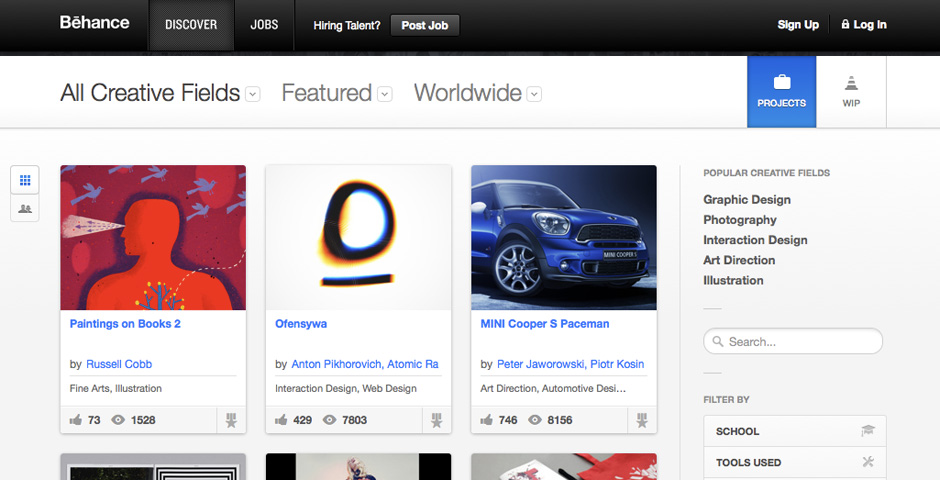Screen dimensions: 940x480
Task: Select Graphic Design creative field
Action: (747, 200)
